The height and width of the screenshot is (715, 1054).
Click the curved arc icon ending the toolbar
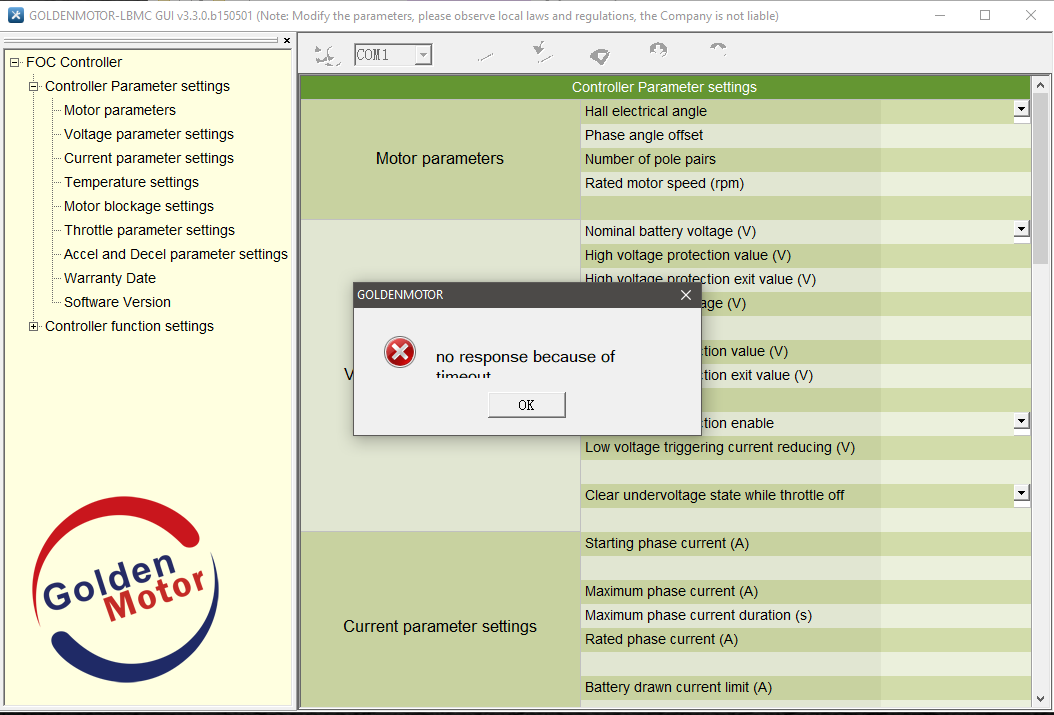click(x=718, y=49)
